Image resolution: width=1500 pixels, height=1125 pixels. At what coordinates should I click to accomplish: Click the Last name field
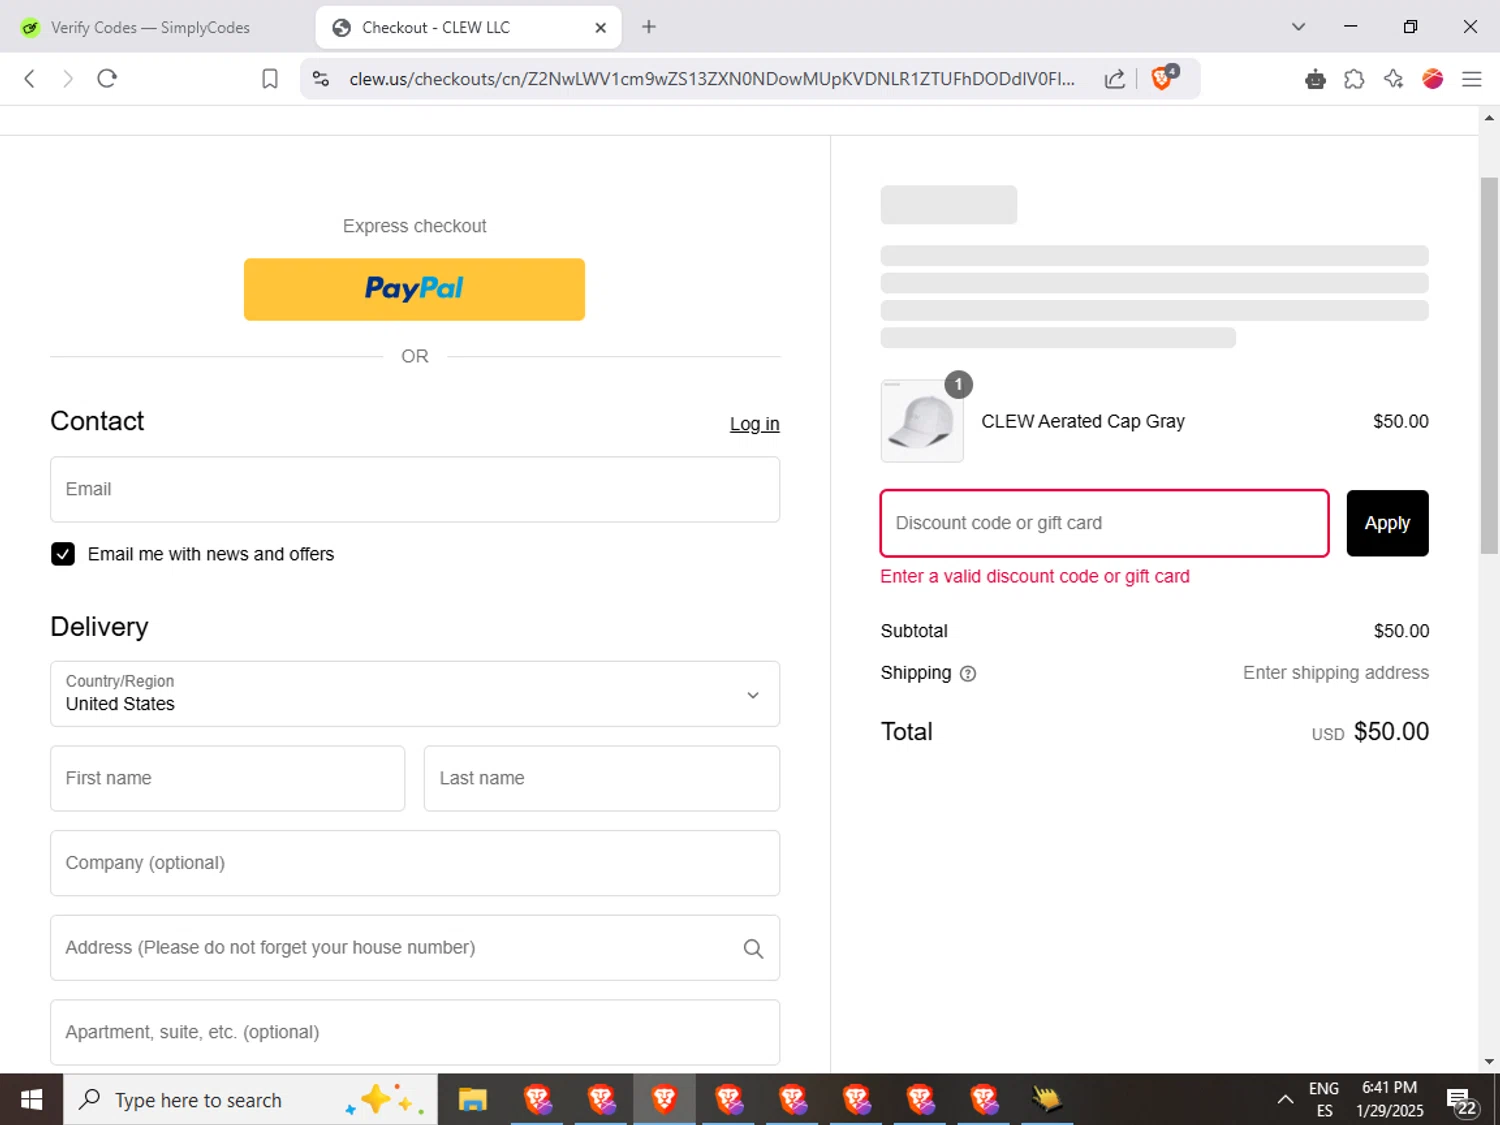click(x=602, y=778)
